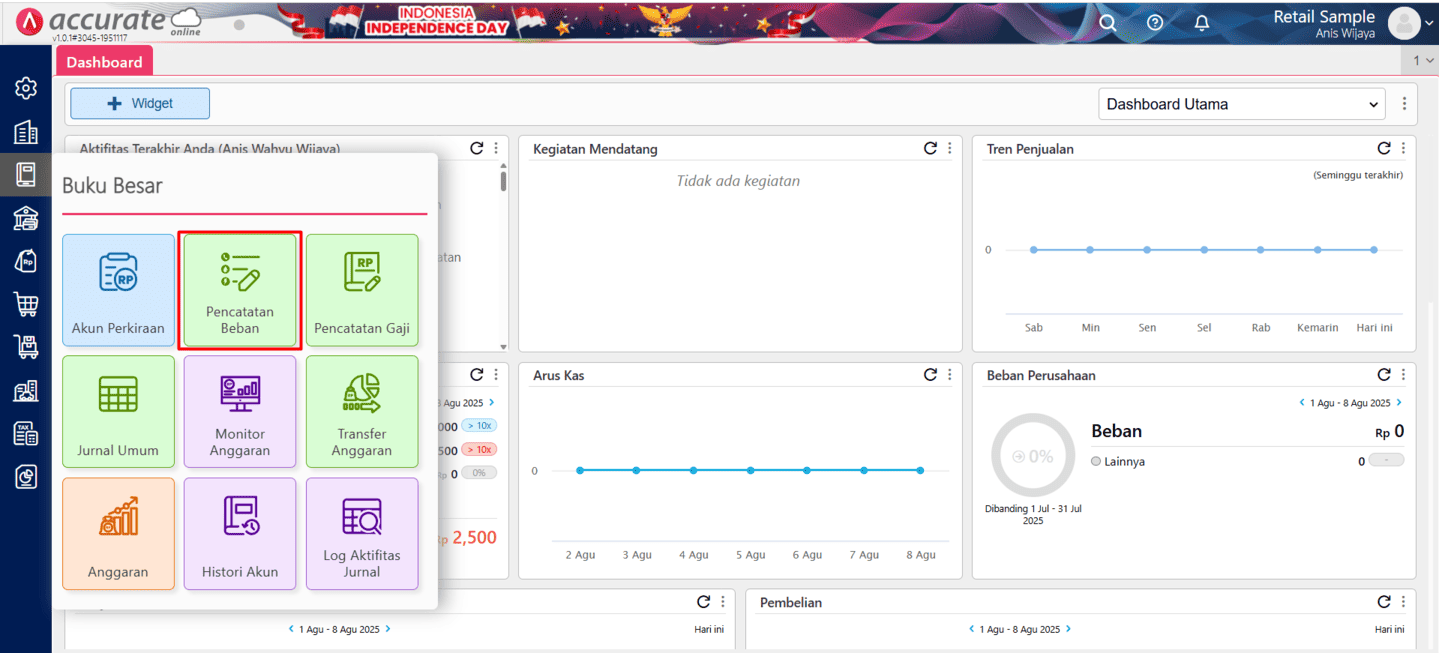This screenshot has height=653, width=1439.
Task: Open the notifications bell
Action: click(x=1202, y=23)
